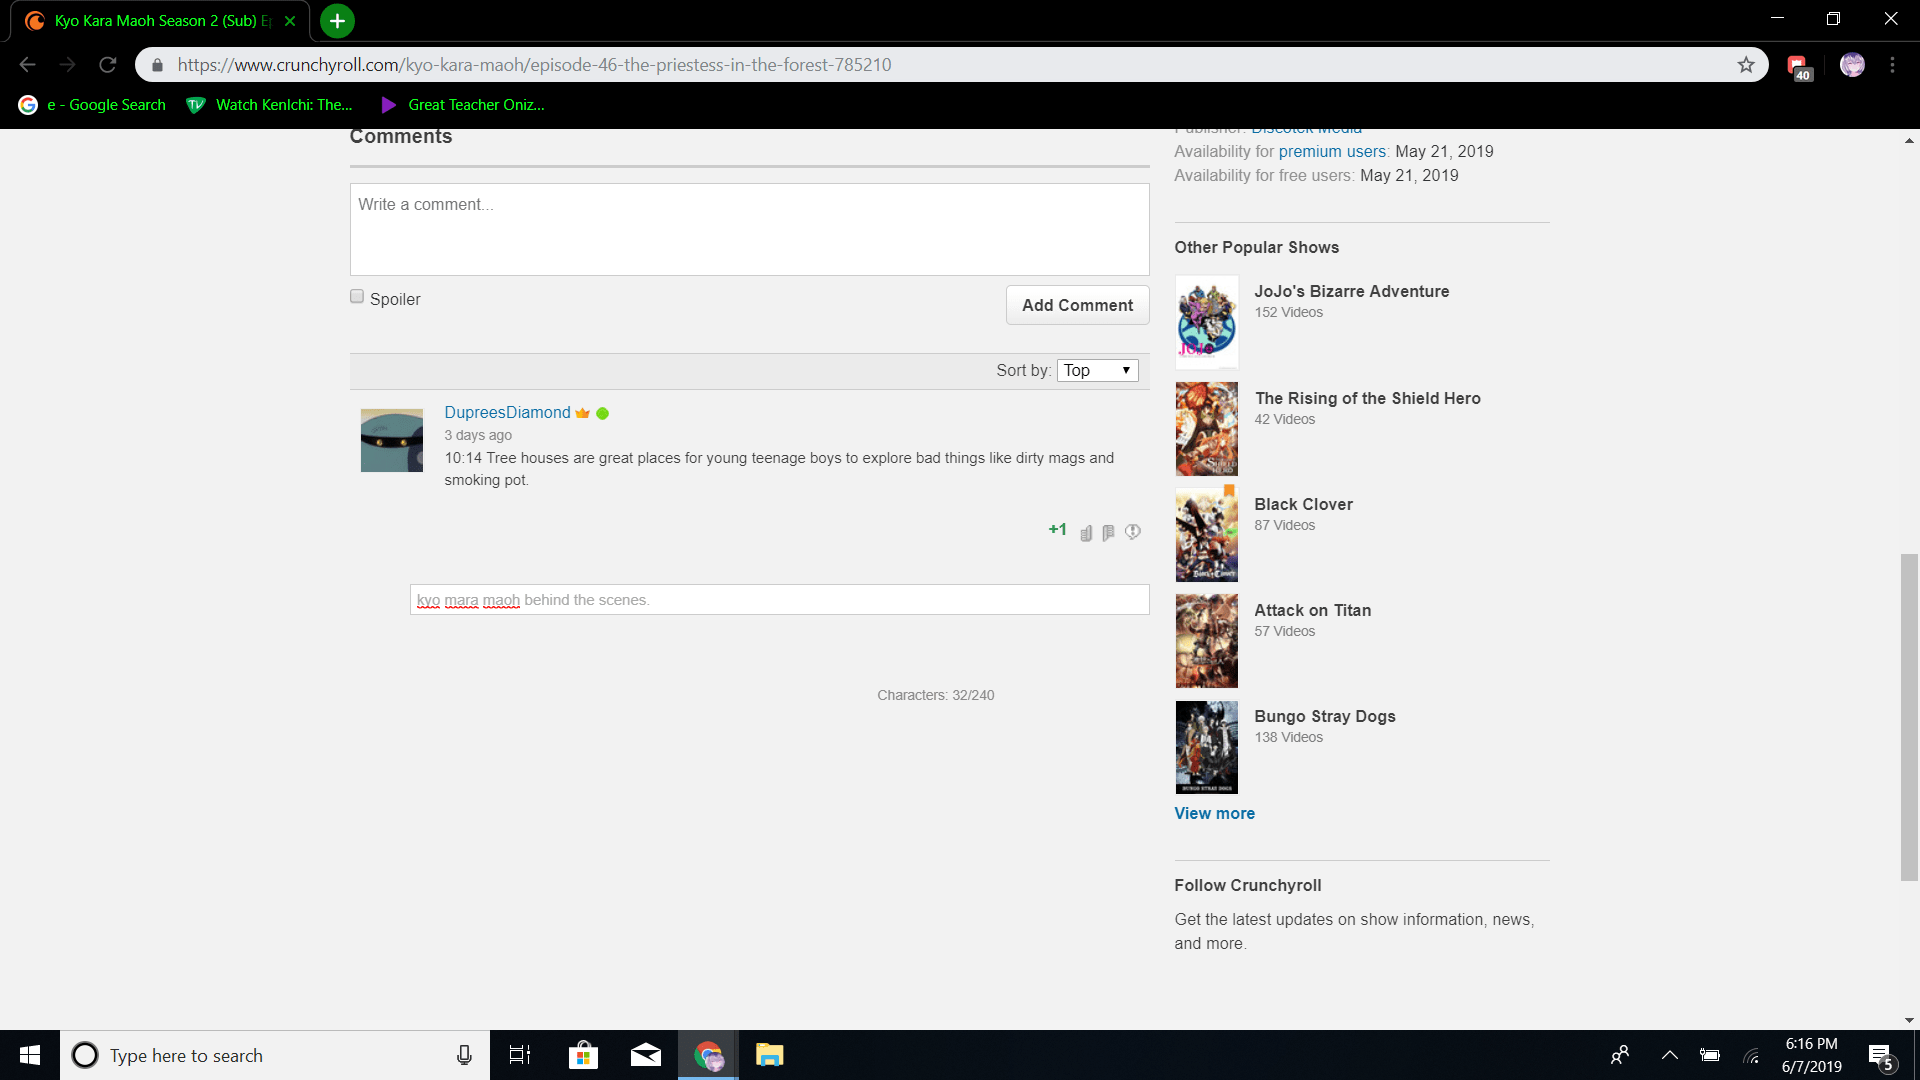Reload the Crunchyroll page
The image size is (1920, 1080).
coord(109,64)
